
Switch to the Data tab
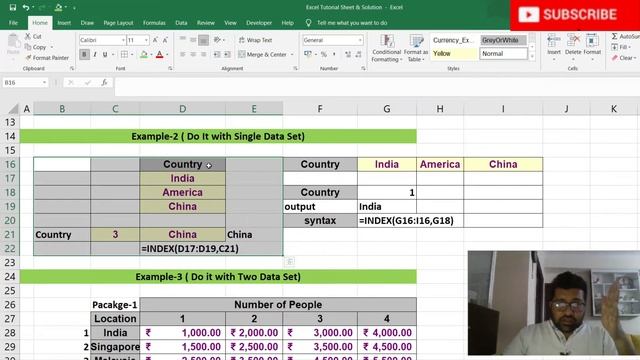point(181,23)
